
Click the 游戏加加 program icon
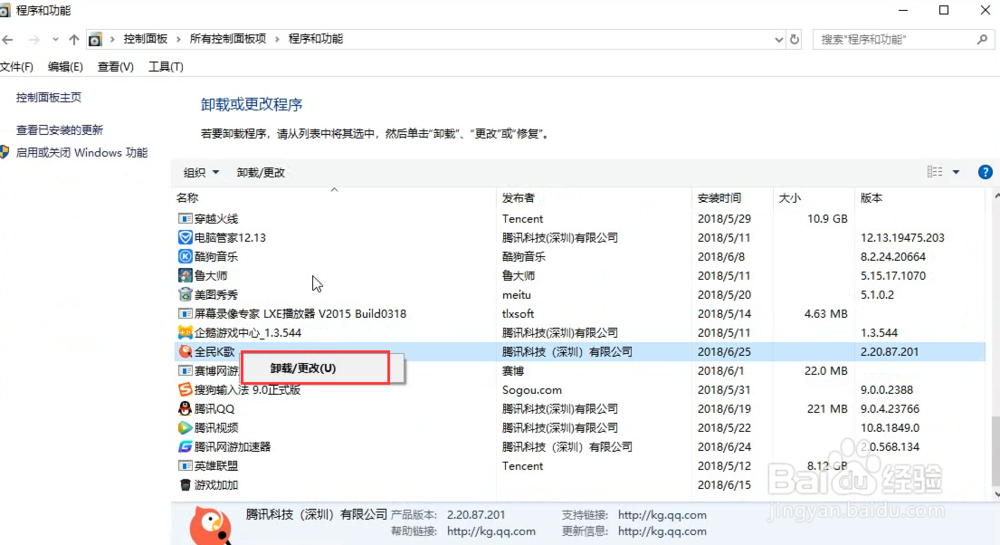(x=185, y=485)
